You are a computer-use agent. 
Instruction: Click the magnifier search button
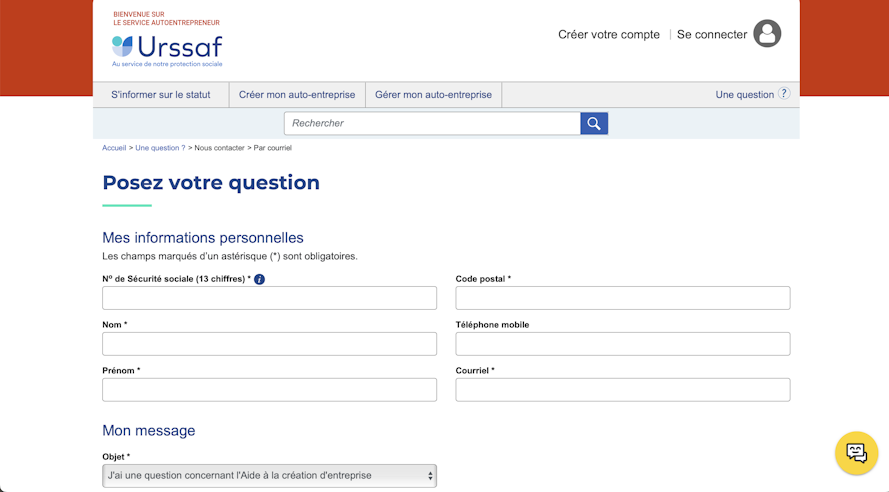coord(594,123)
